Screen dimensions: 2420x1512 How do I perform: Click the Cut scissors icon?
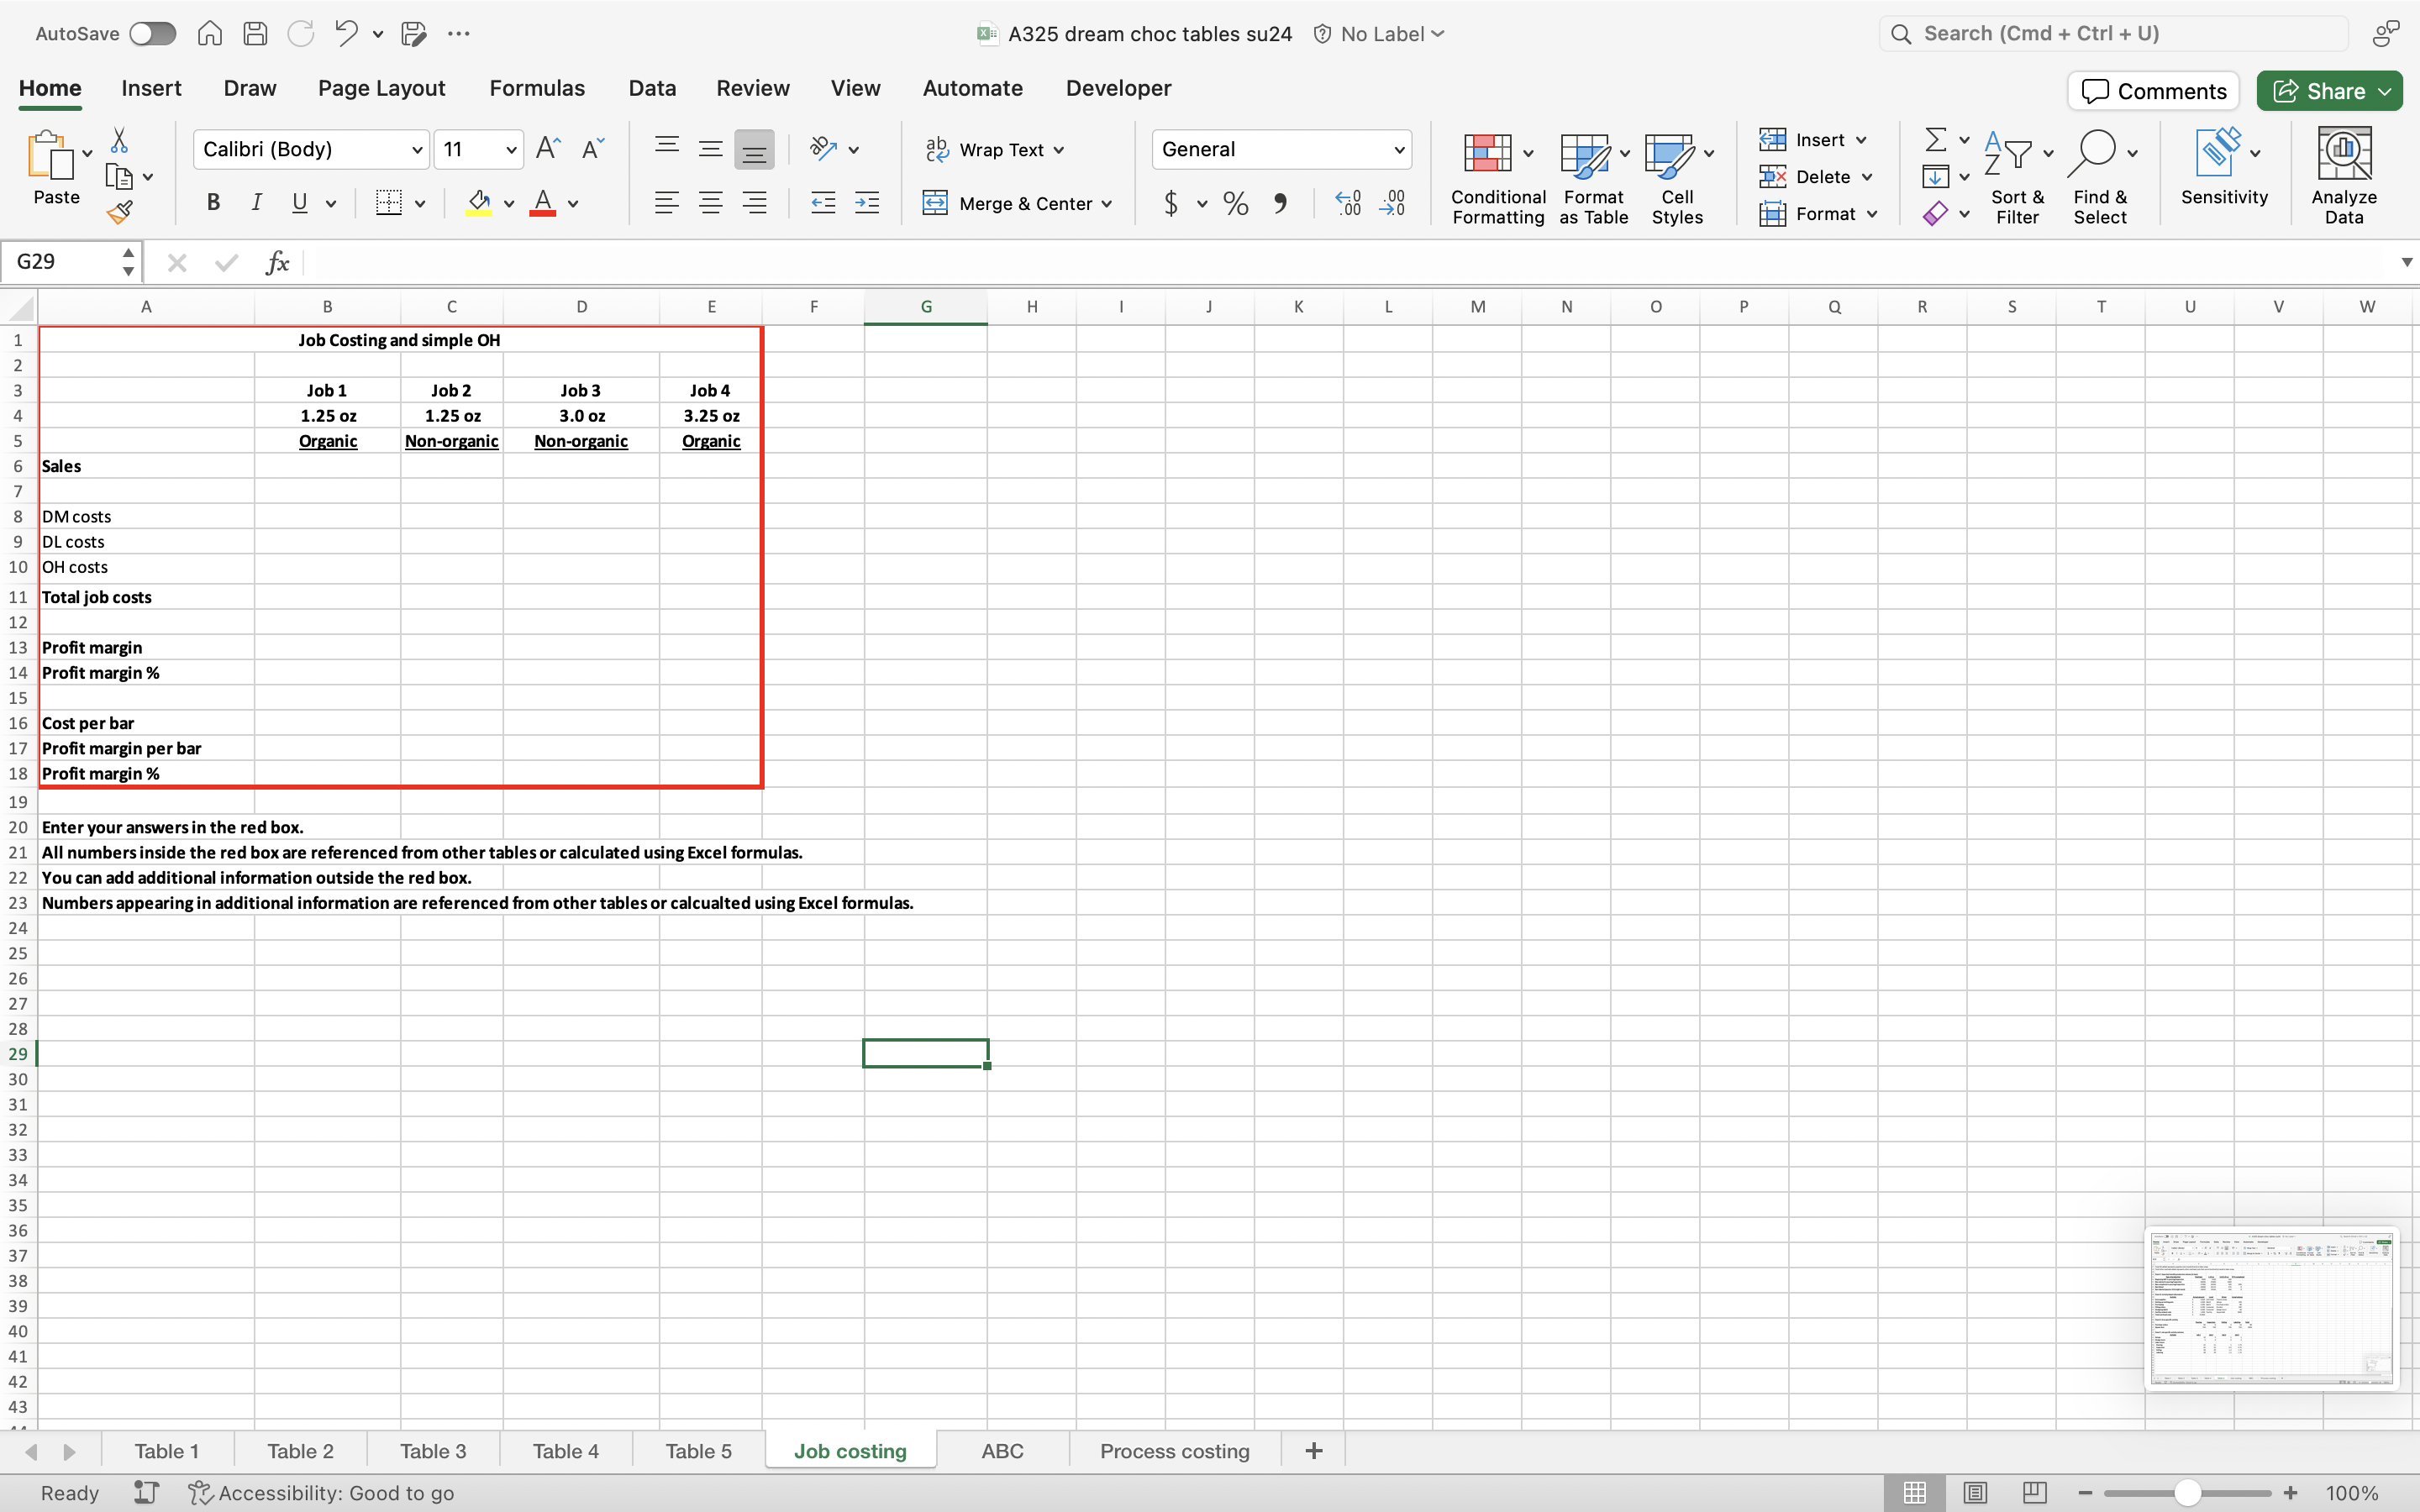coord(119,140)
